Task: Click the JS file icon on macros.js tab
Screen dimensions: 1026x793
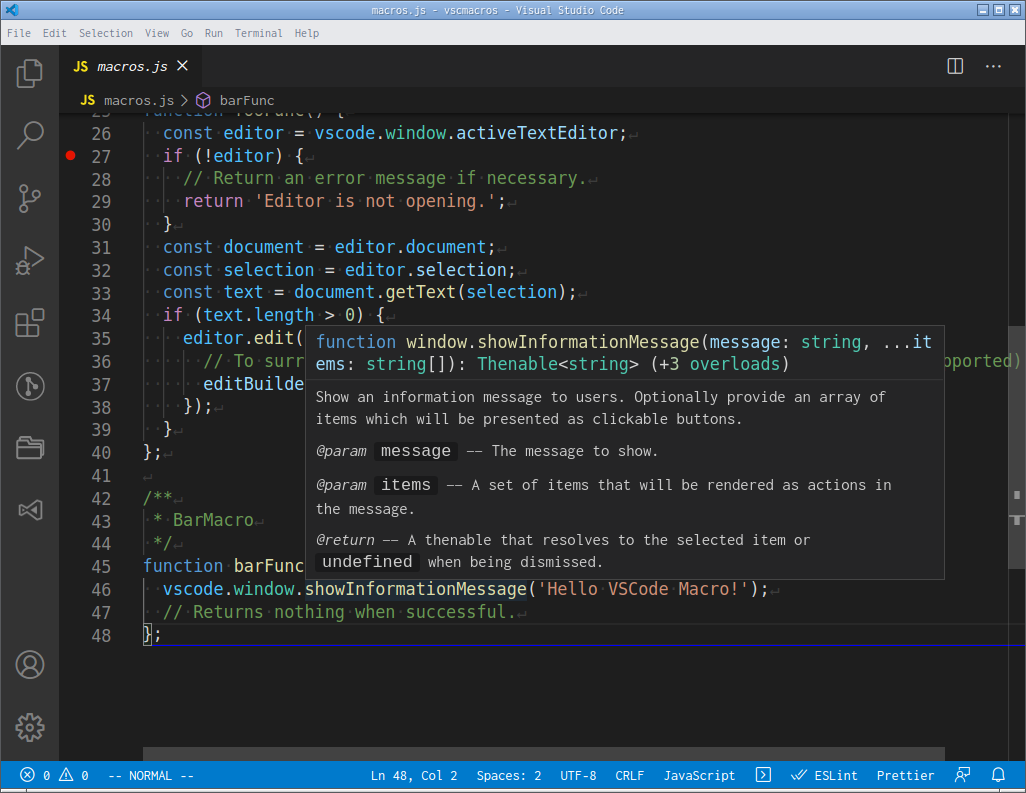Action: [x=80, y=66]
